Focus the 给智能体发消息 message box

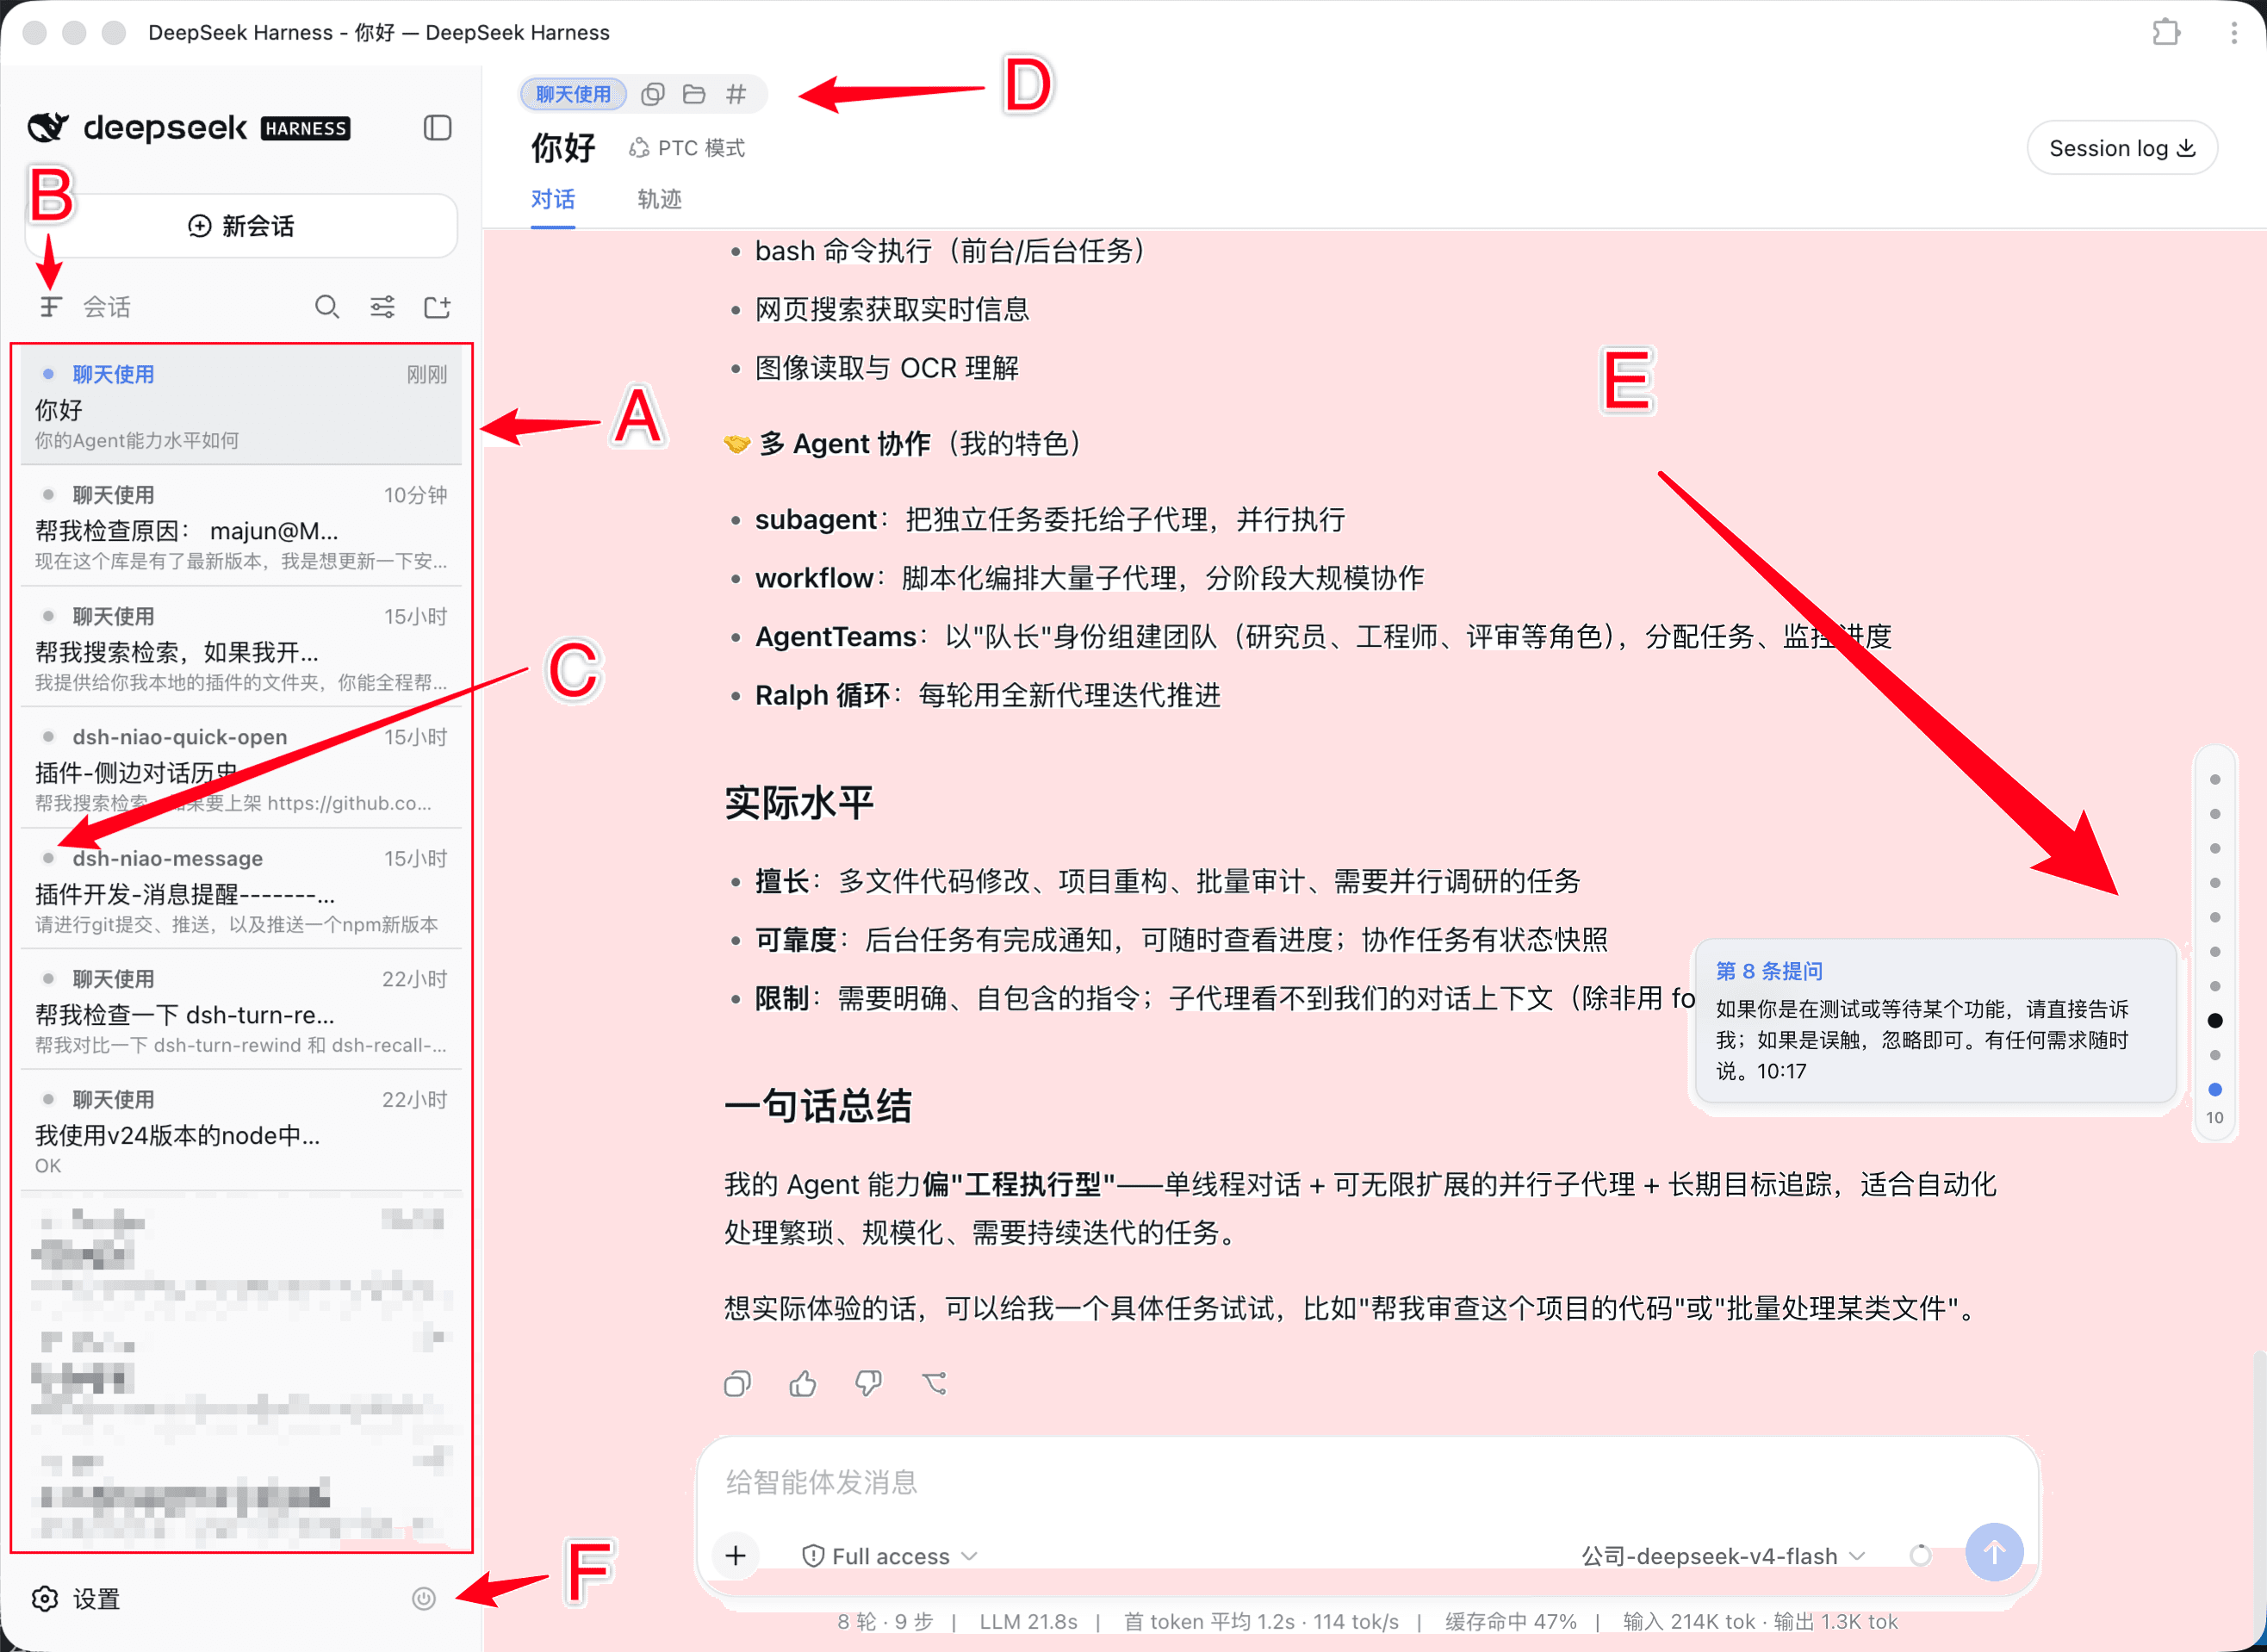pyautogui.click(x=1367, y=1482)
